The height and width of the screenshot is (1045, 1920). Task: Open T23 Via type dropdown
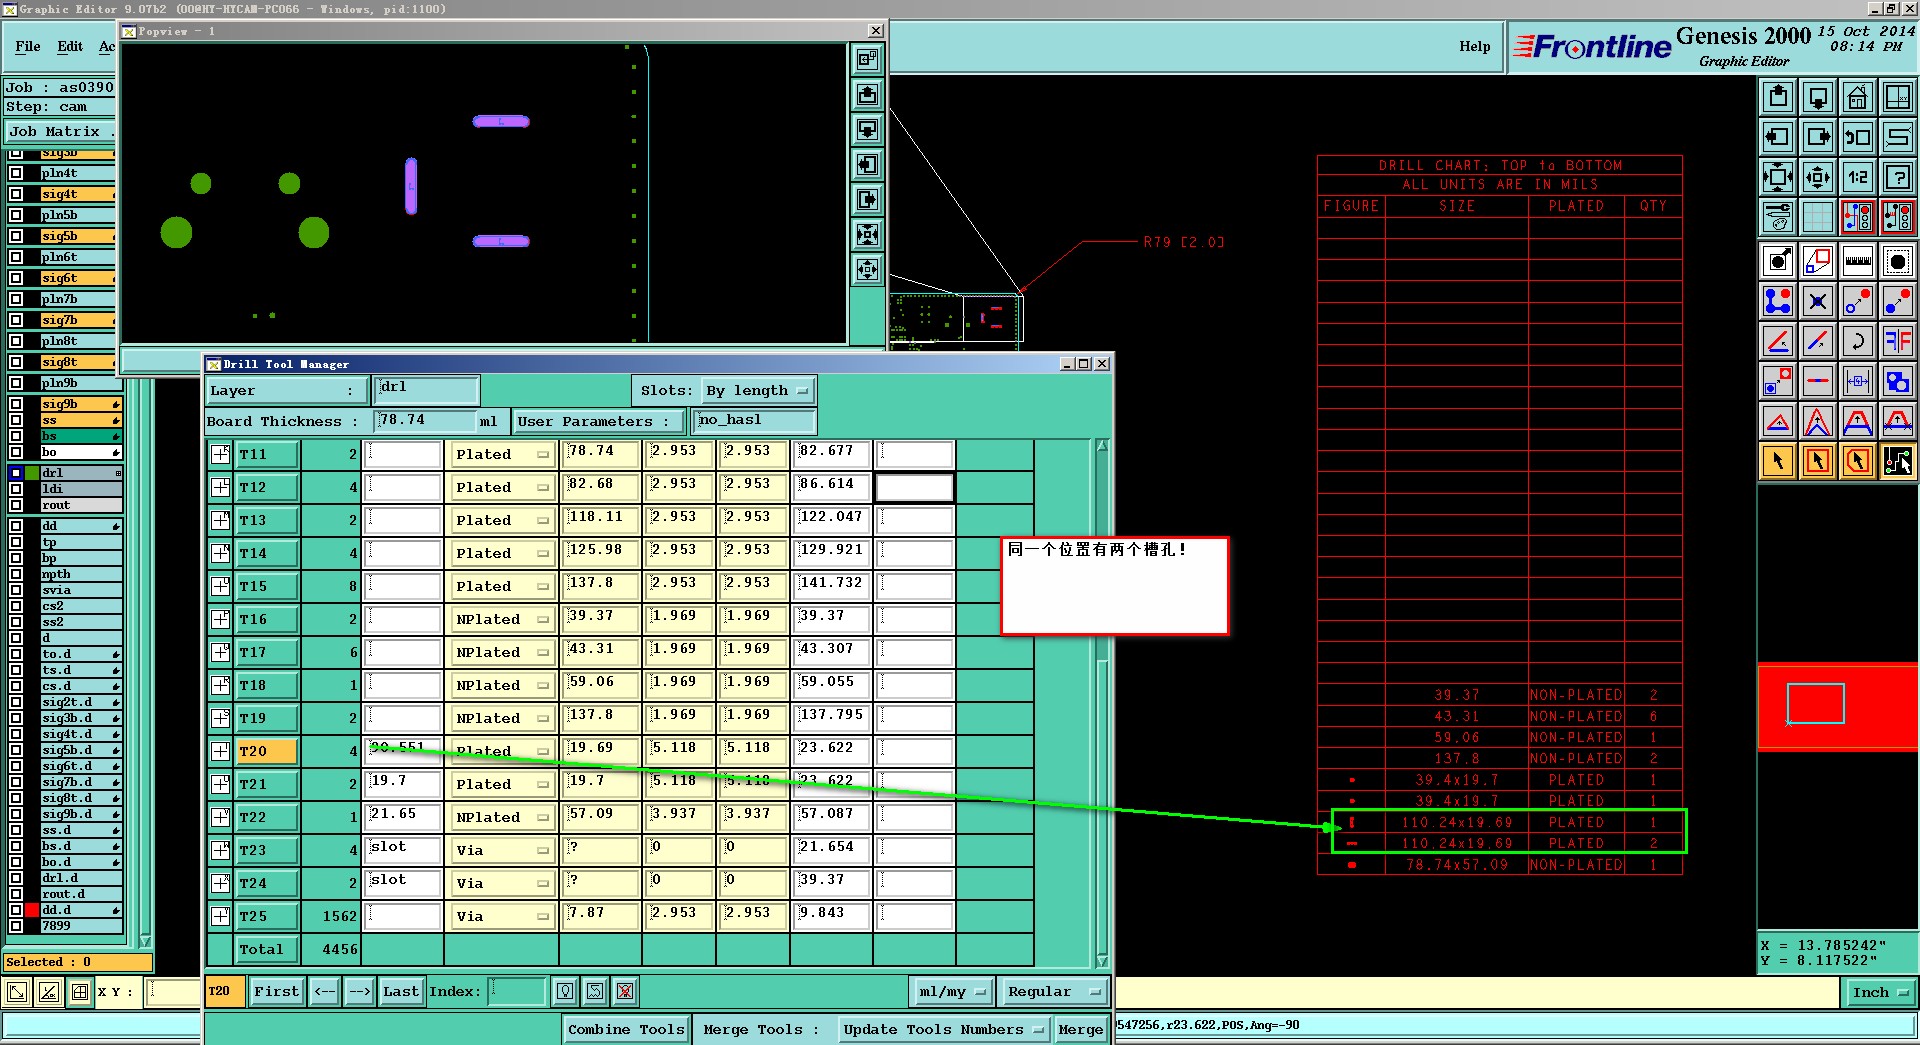pos(503,850)
